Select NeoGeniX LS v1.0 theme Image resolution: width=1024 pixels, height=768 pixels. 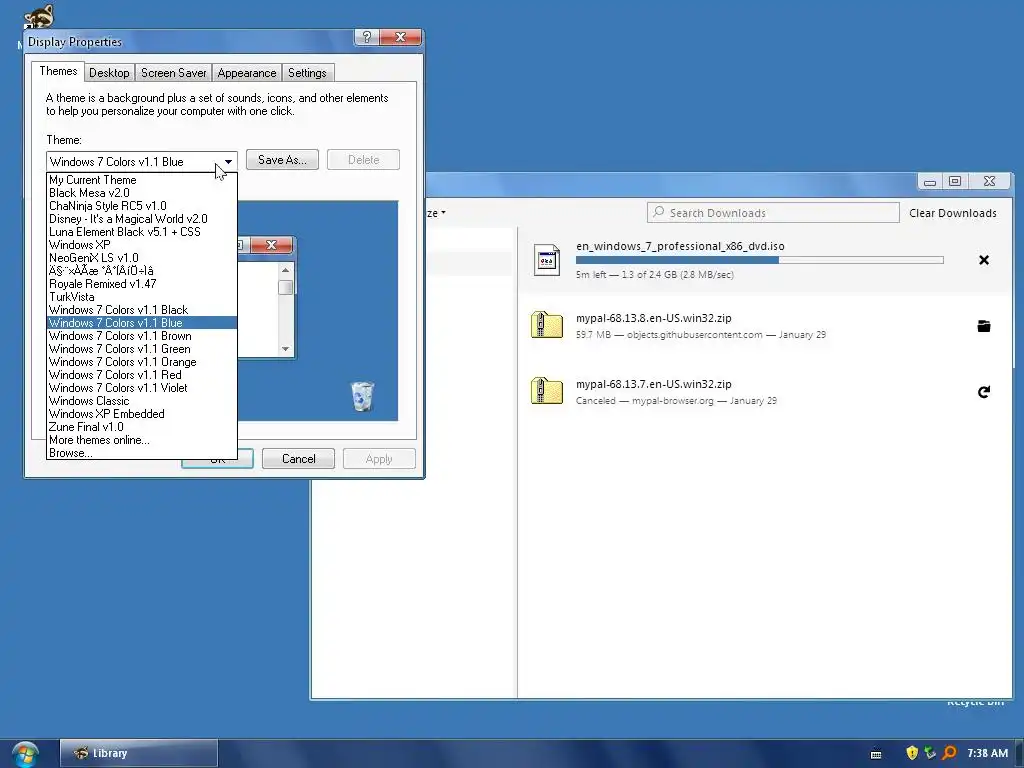pyautogui.click(x=142, y=258)
